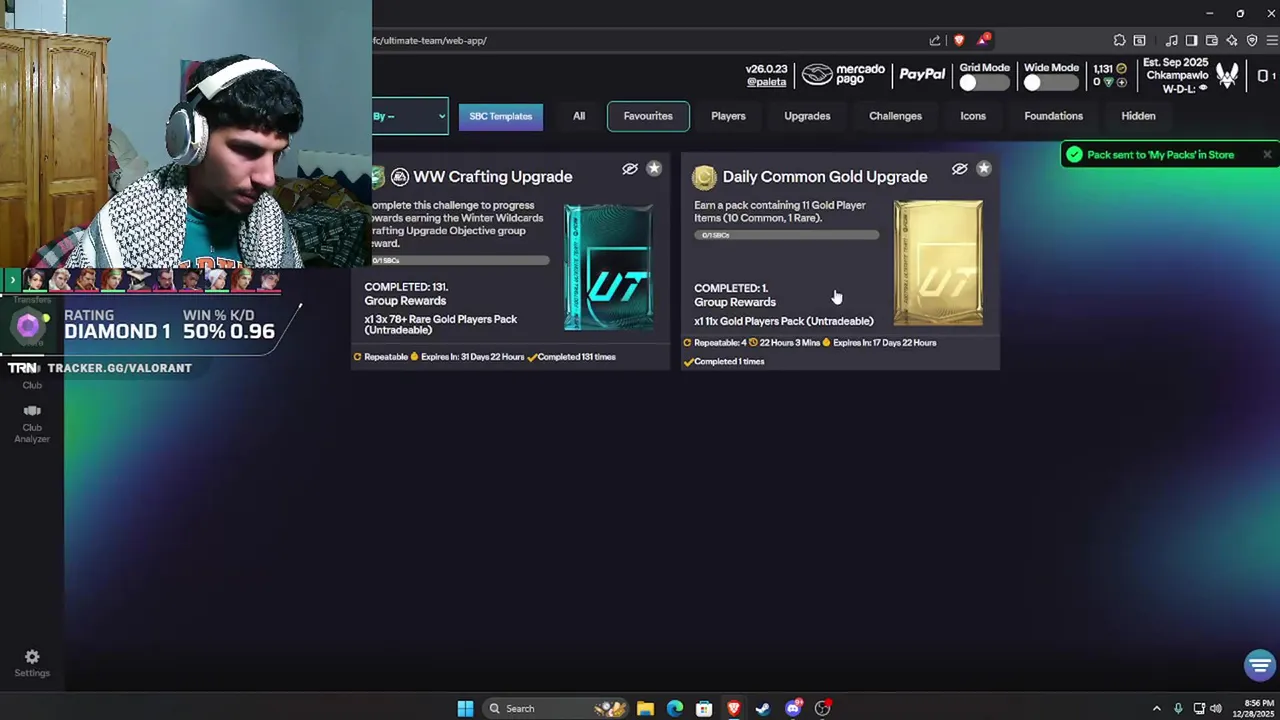Viewport: 1280px width, 720px height.
Task: Open the Brave Wallet icon
Action: tap(1211, 40)
